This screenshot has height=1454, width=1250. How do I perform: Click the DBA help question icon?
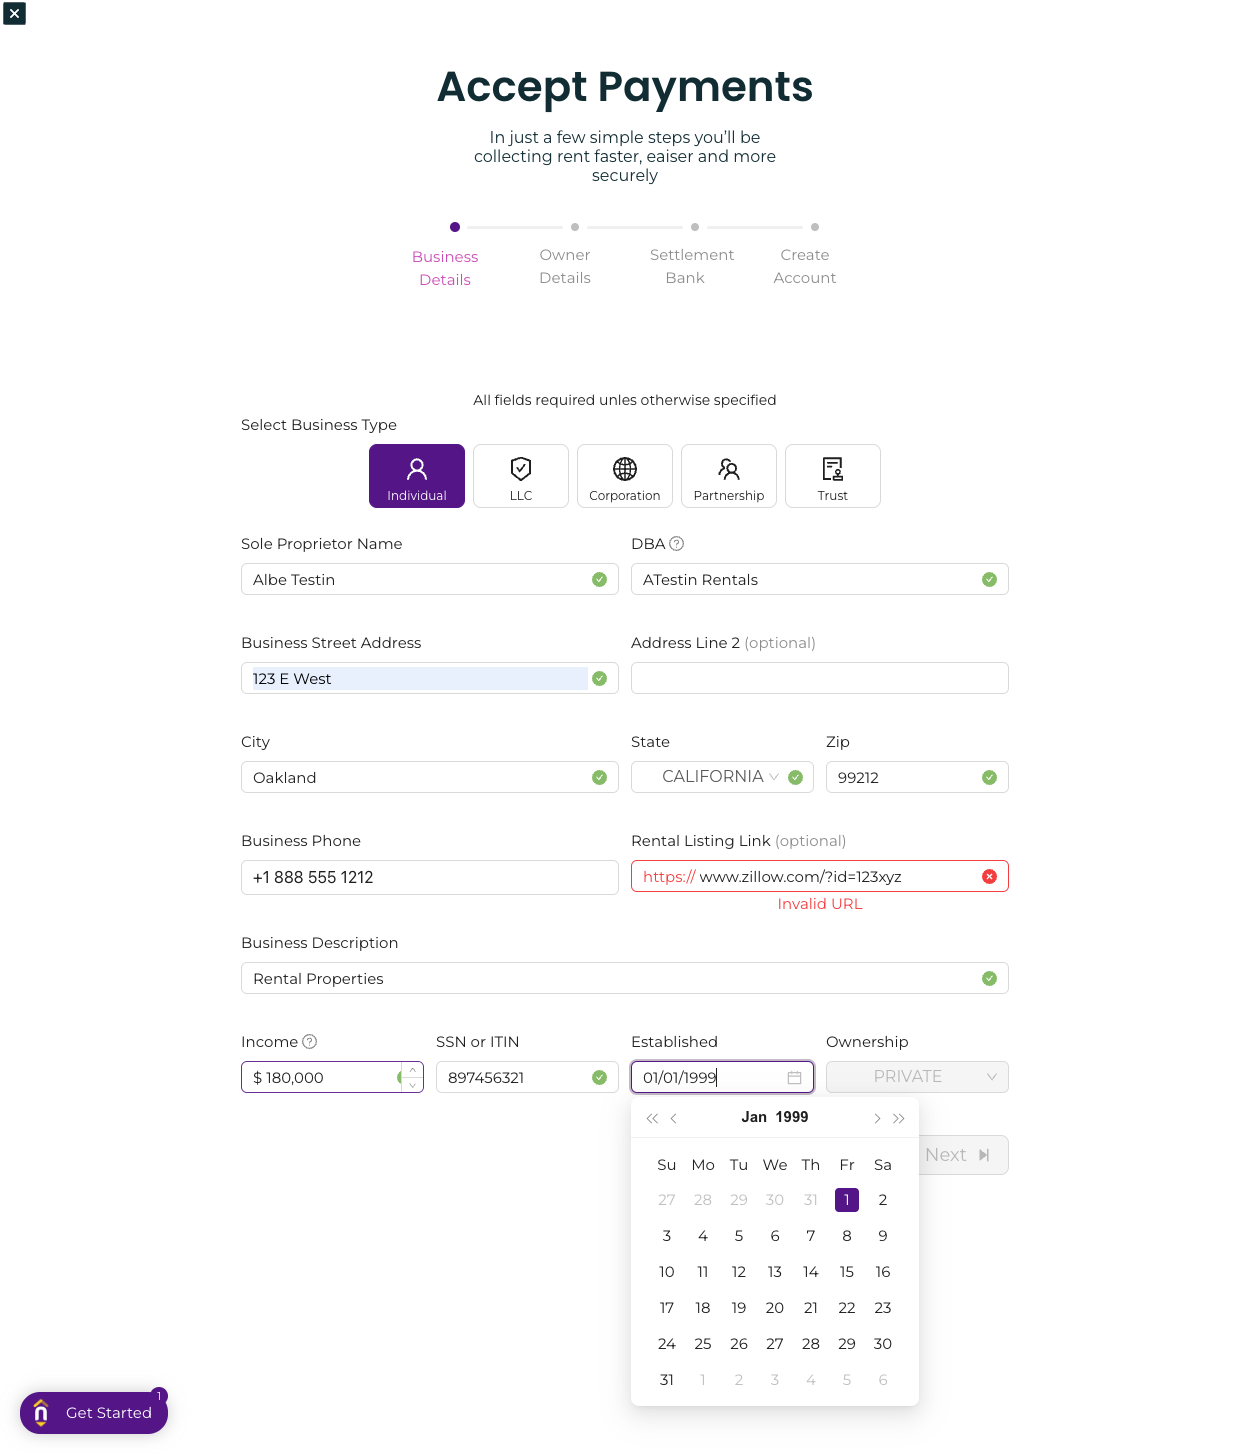click(677, 544)
